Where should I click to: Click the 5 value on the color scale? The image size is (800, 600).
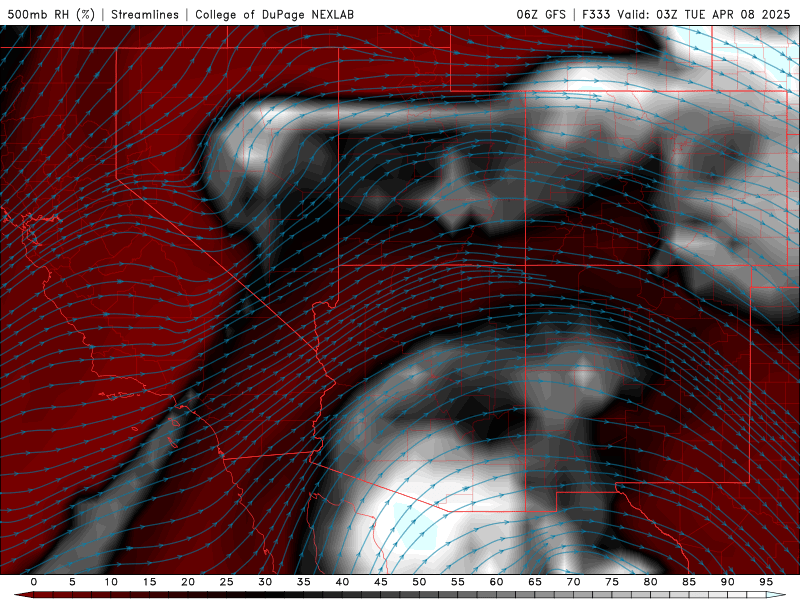pos(72,582)
